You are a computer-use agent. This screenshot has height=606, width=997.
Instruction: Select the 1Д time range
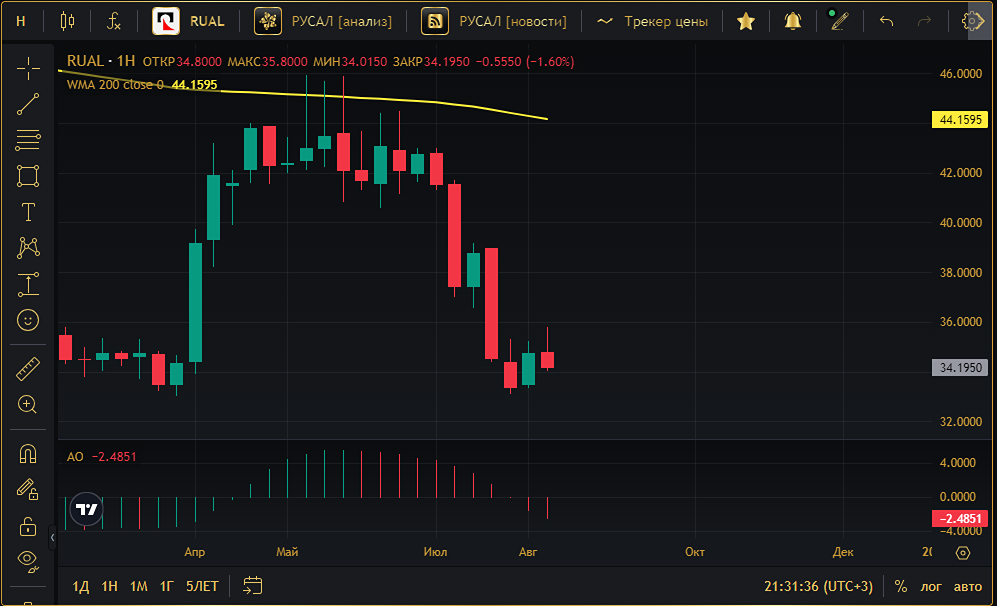(x=81, y=586)
